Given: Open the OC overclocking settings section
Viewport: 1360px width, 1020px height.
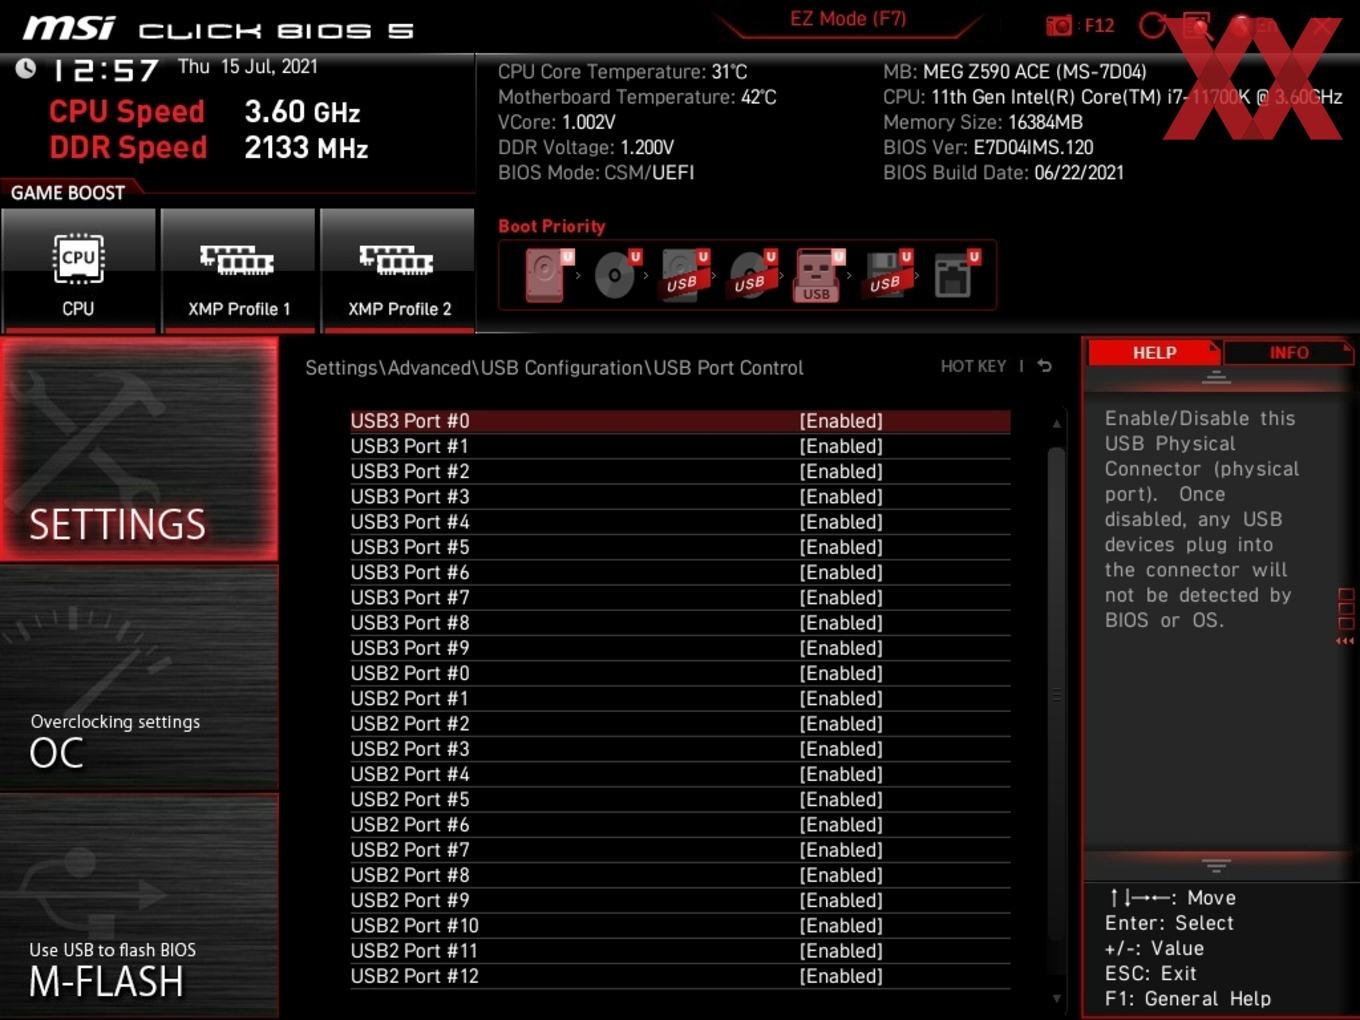Looking at the screenshot, I should pos(139,678).
